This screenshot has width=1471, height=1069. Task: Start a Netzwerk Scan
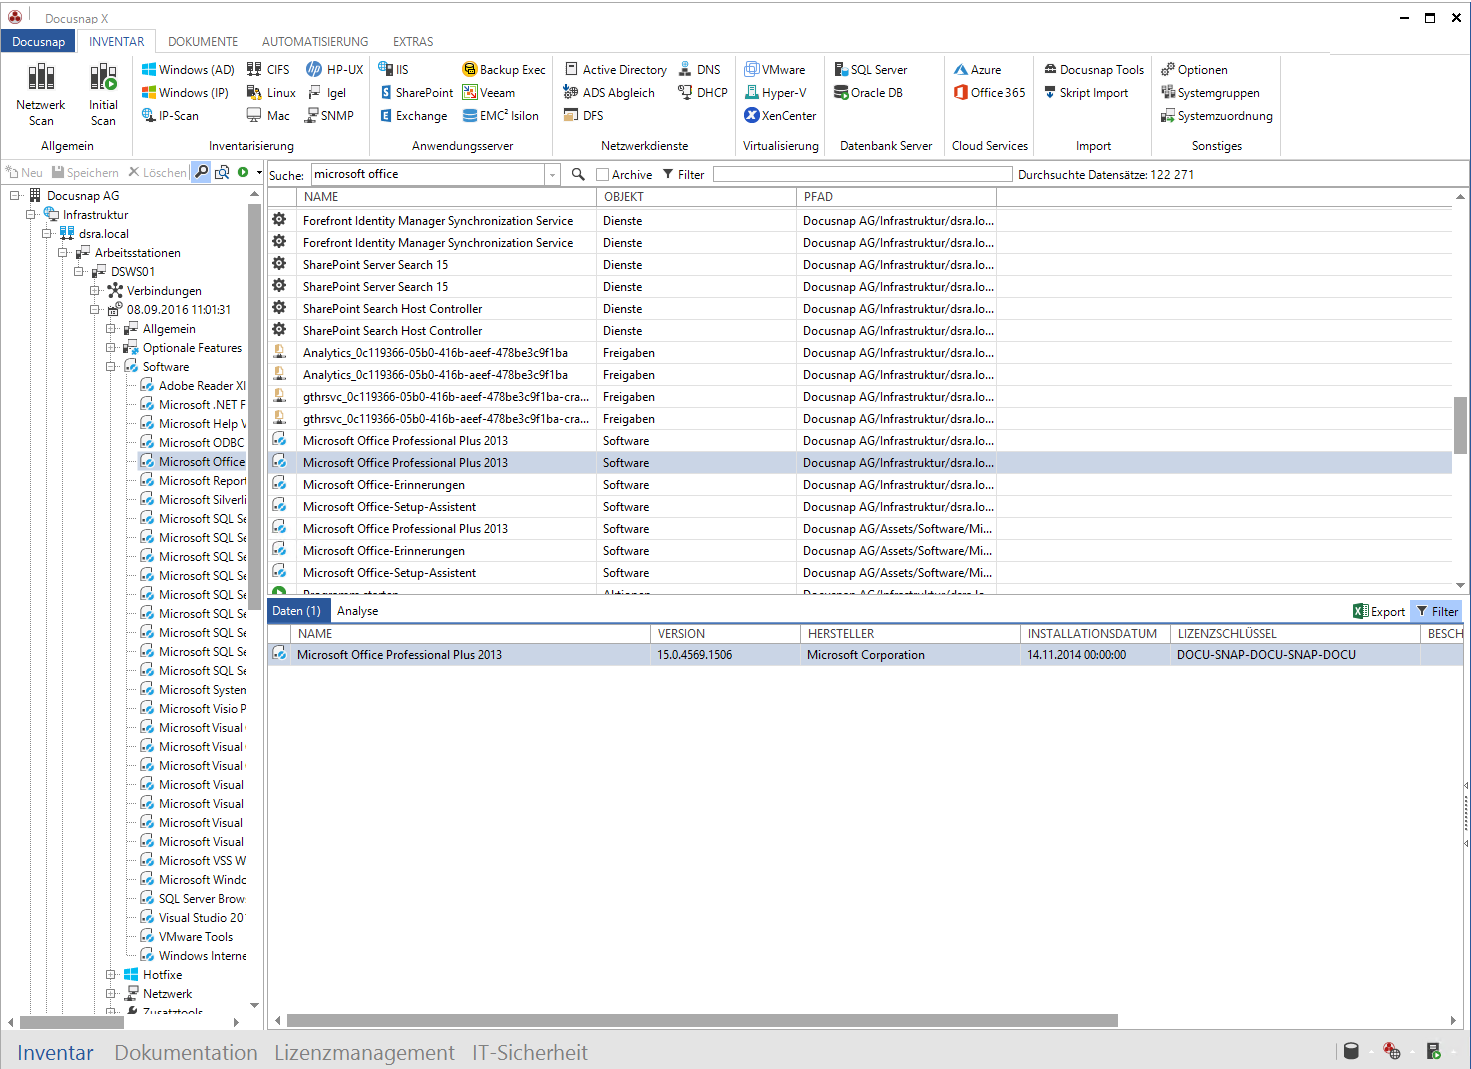[x=41, y=94]
